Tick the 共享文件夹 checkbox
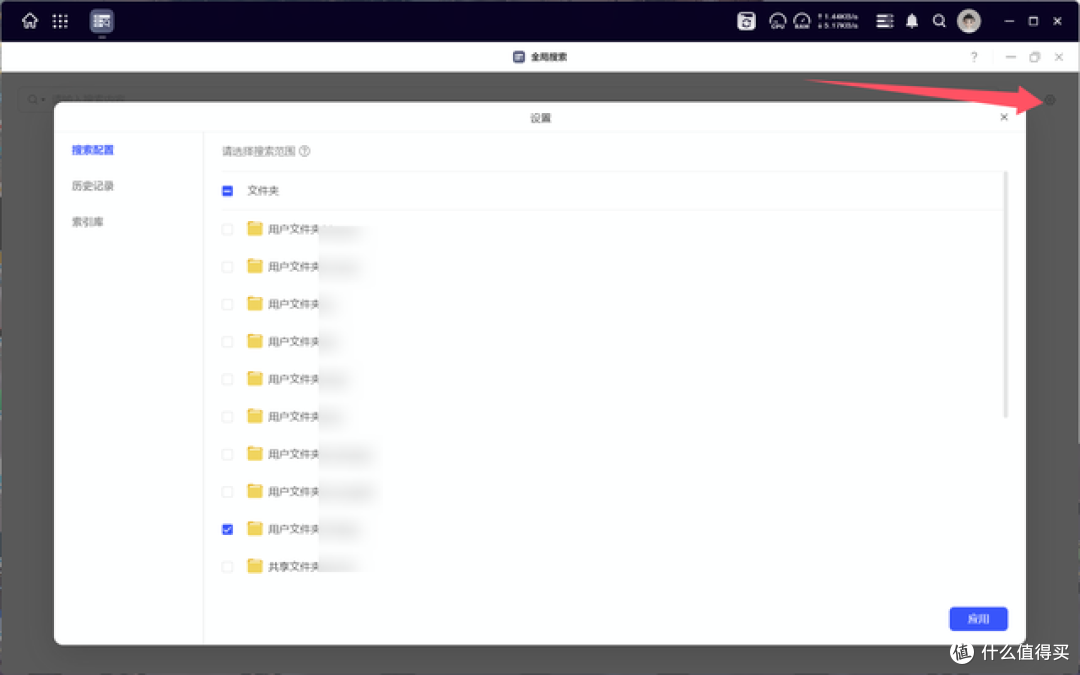 (x=227, y=567)
